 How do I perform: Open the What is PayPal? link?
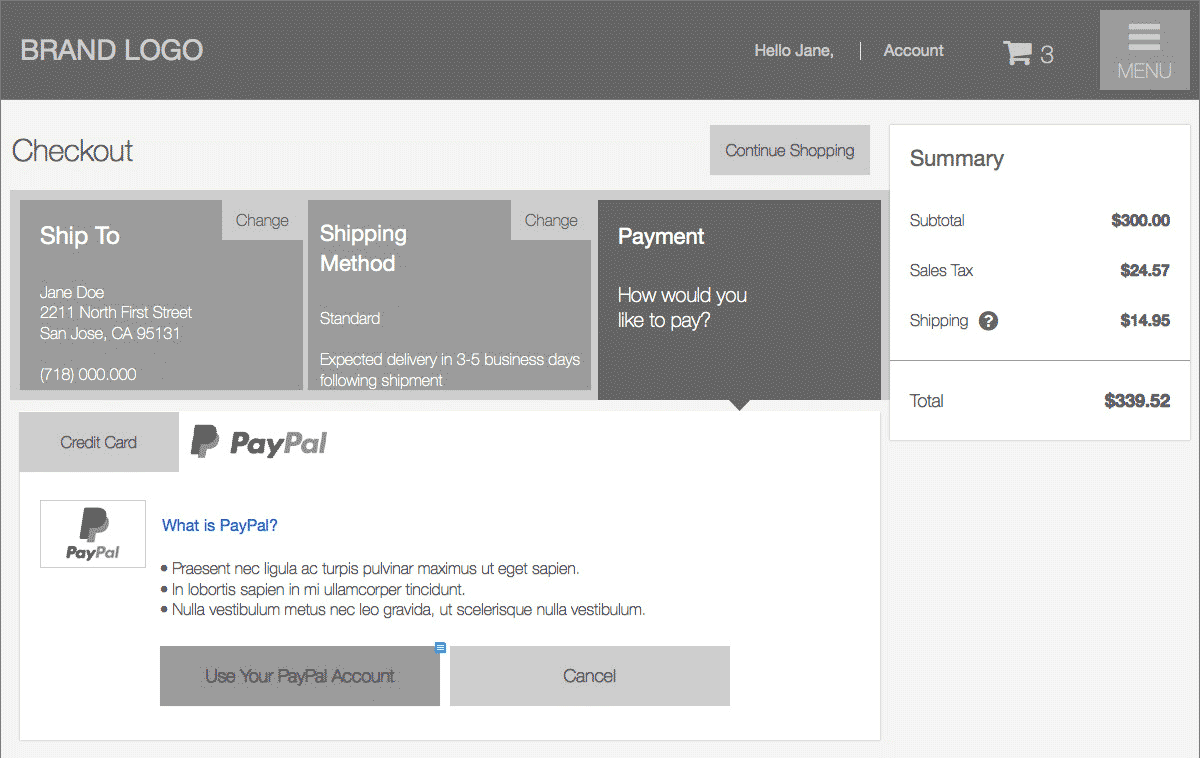click(219, 525)
